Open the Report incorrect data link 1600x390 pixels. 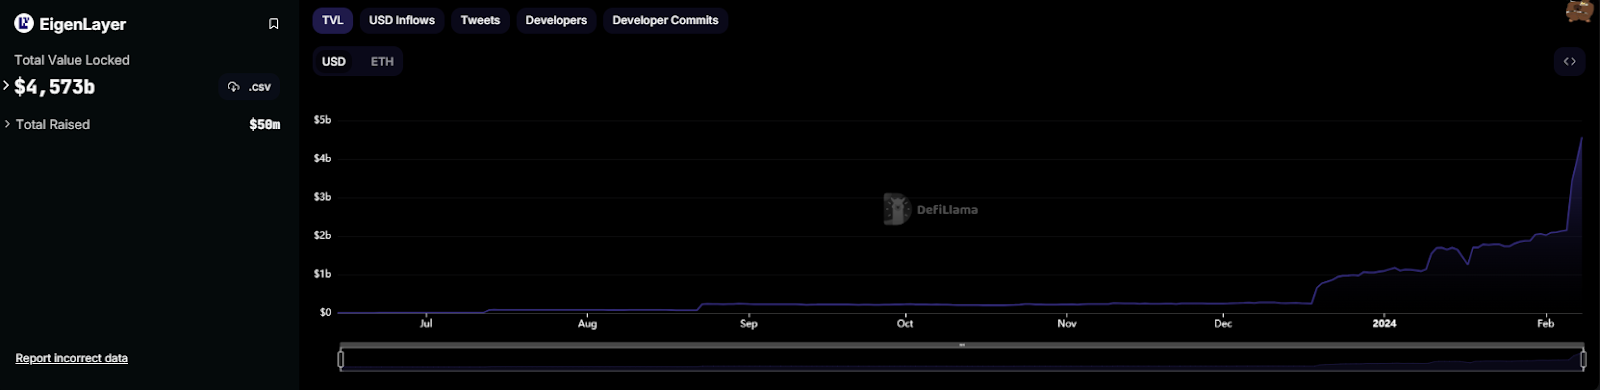click(x=72, y=358)
